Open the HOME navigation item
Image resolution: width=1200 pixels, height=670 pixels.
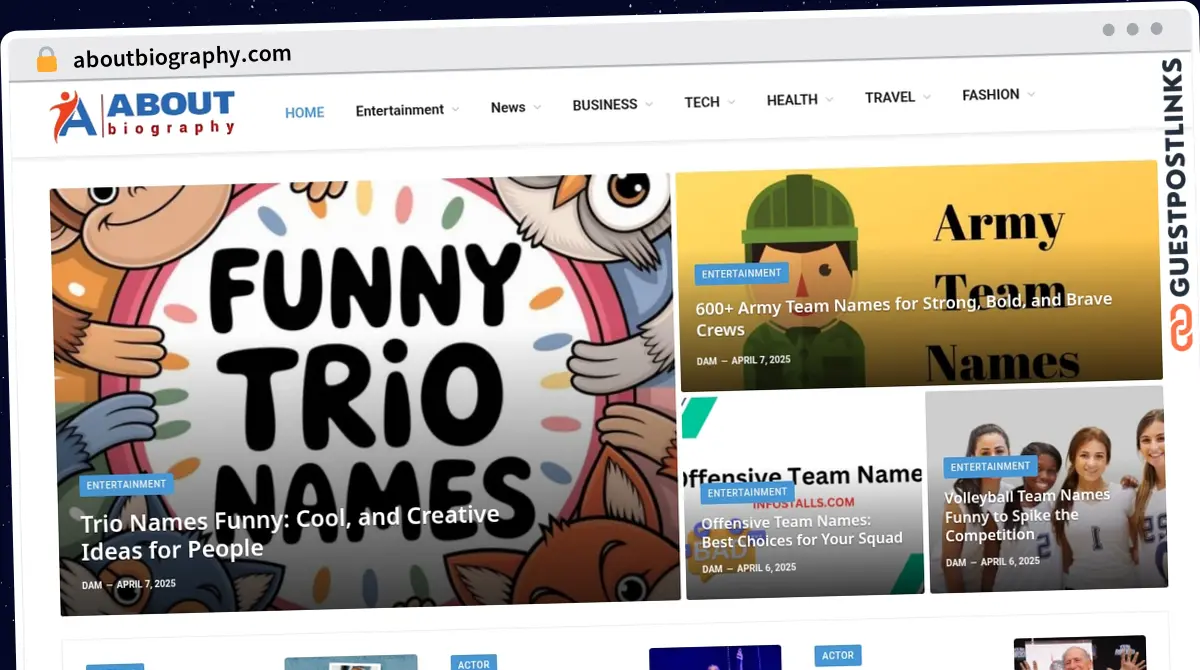pyautogui.click(x=304, y=112)
